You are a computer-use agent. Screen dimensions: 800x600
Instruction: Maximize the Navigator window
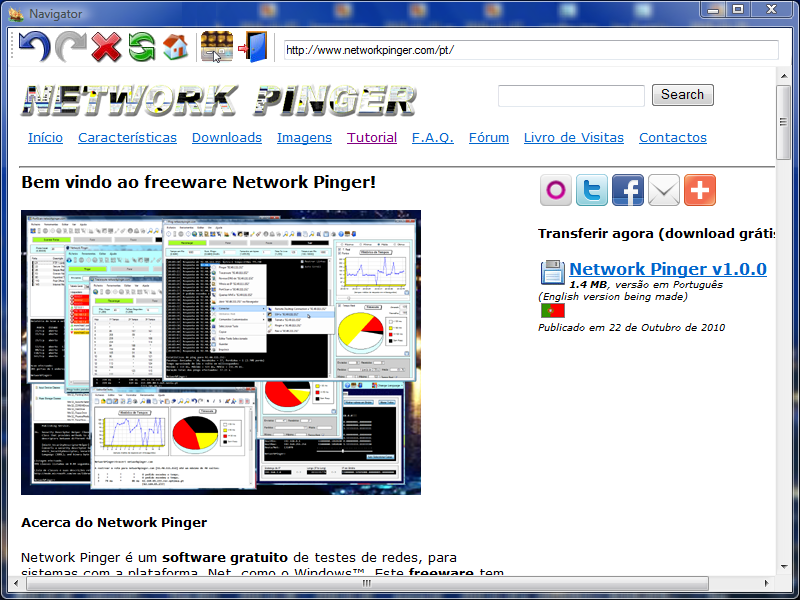738,9
